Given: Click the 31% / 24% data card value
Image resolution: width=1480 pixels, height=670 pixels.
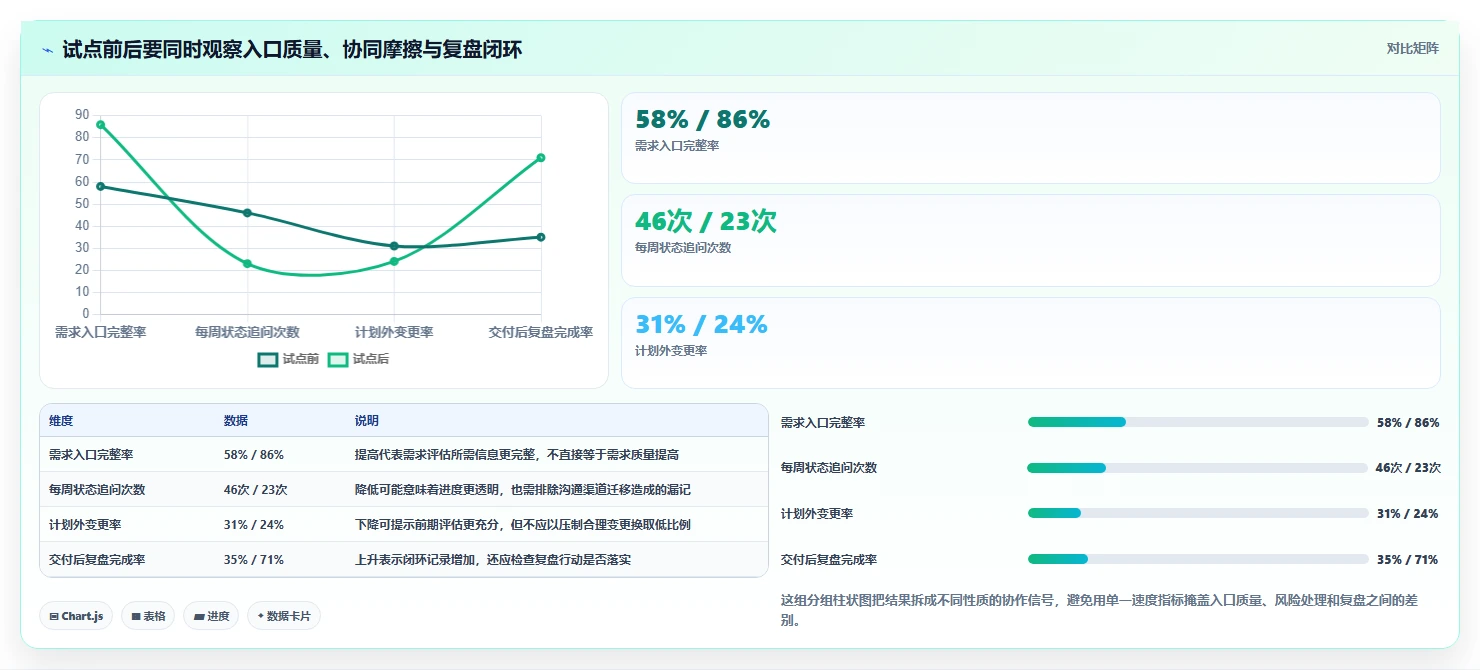Looking at the screenshot, I should click(x=701, y=324).
